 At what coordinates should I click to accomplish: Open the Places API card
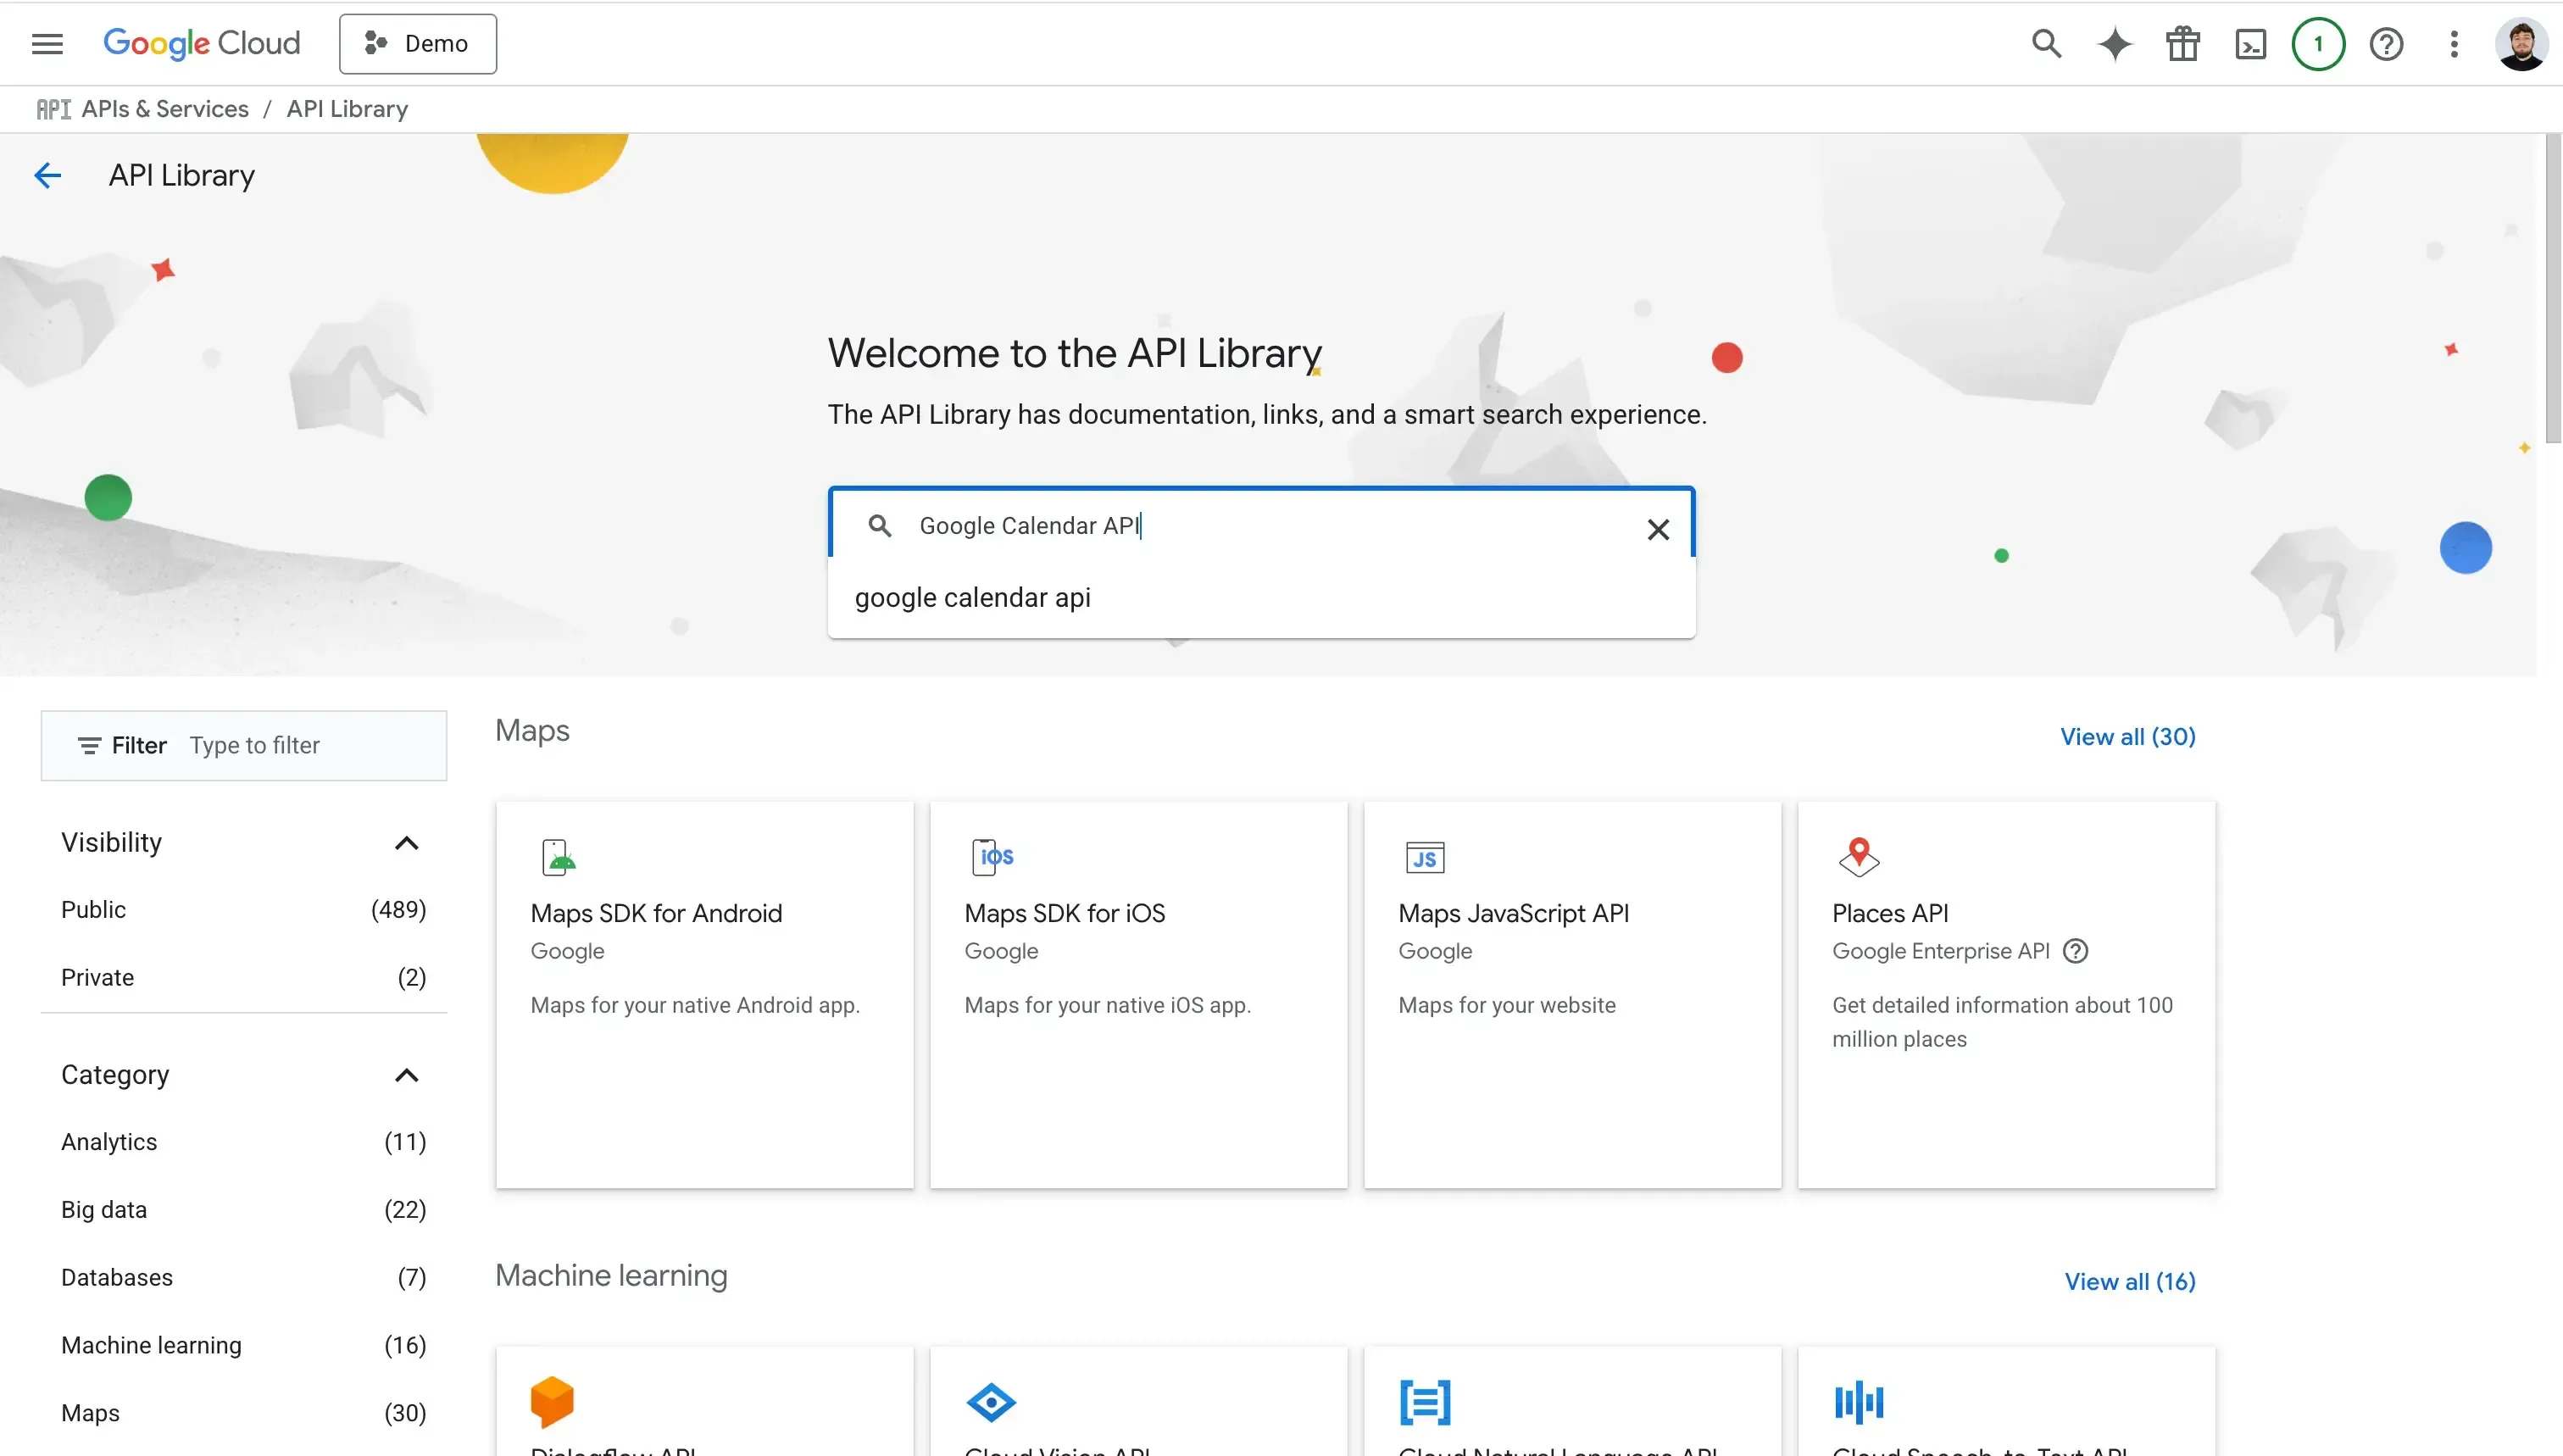[2006, 994]
